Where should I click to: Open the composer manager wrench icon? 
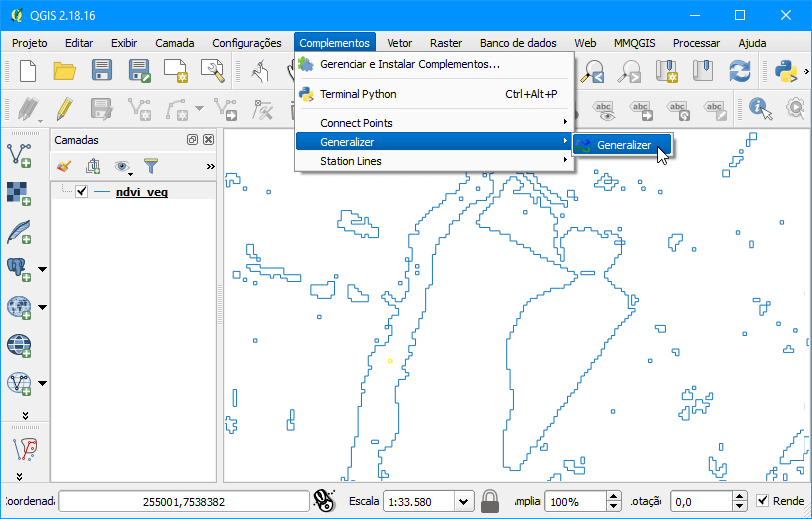tap(212, 71)
